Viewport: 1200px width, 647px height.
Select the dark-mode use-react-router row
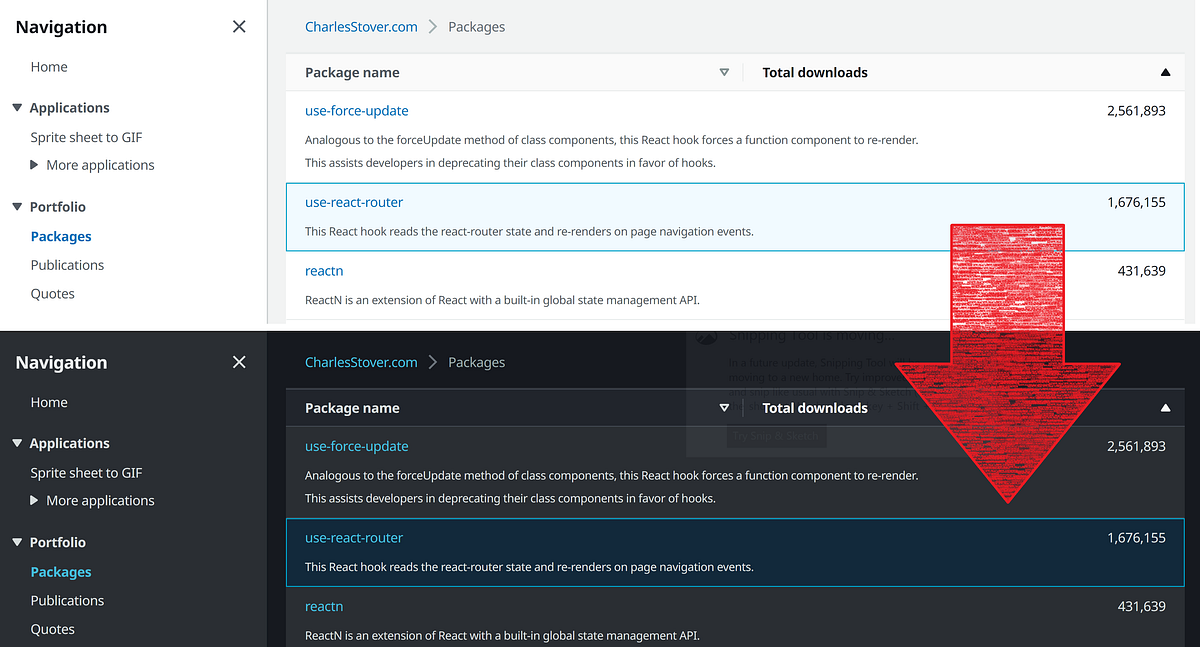pos(700,552)
